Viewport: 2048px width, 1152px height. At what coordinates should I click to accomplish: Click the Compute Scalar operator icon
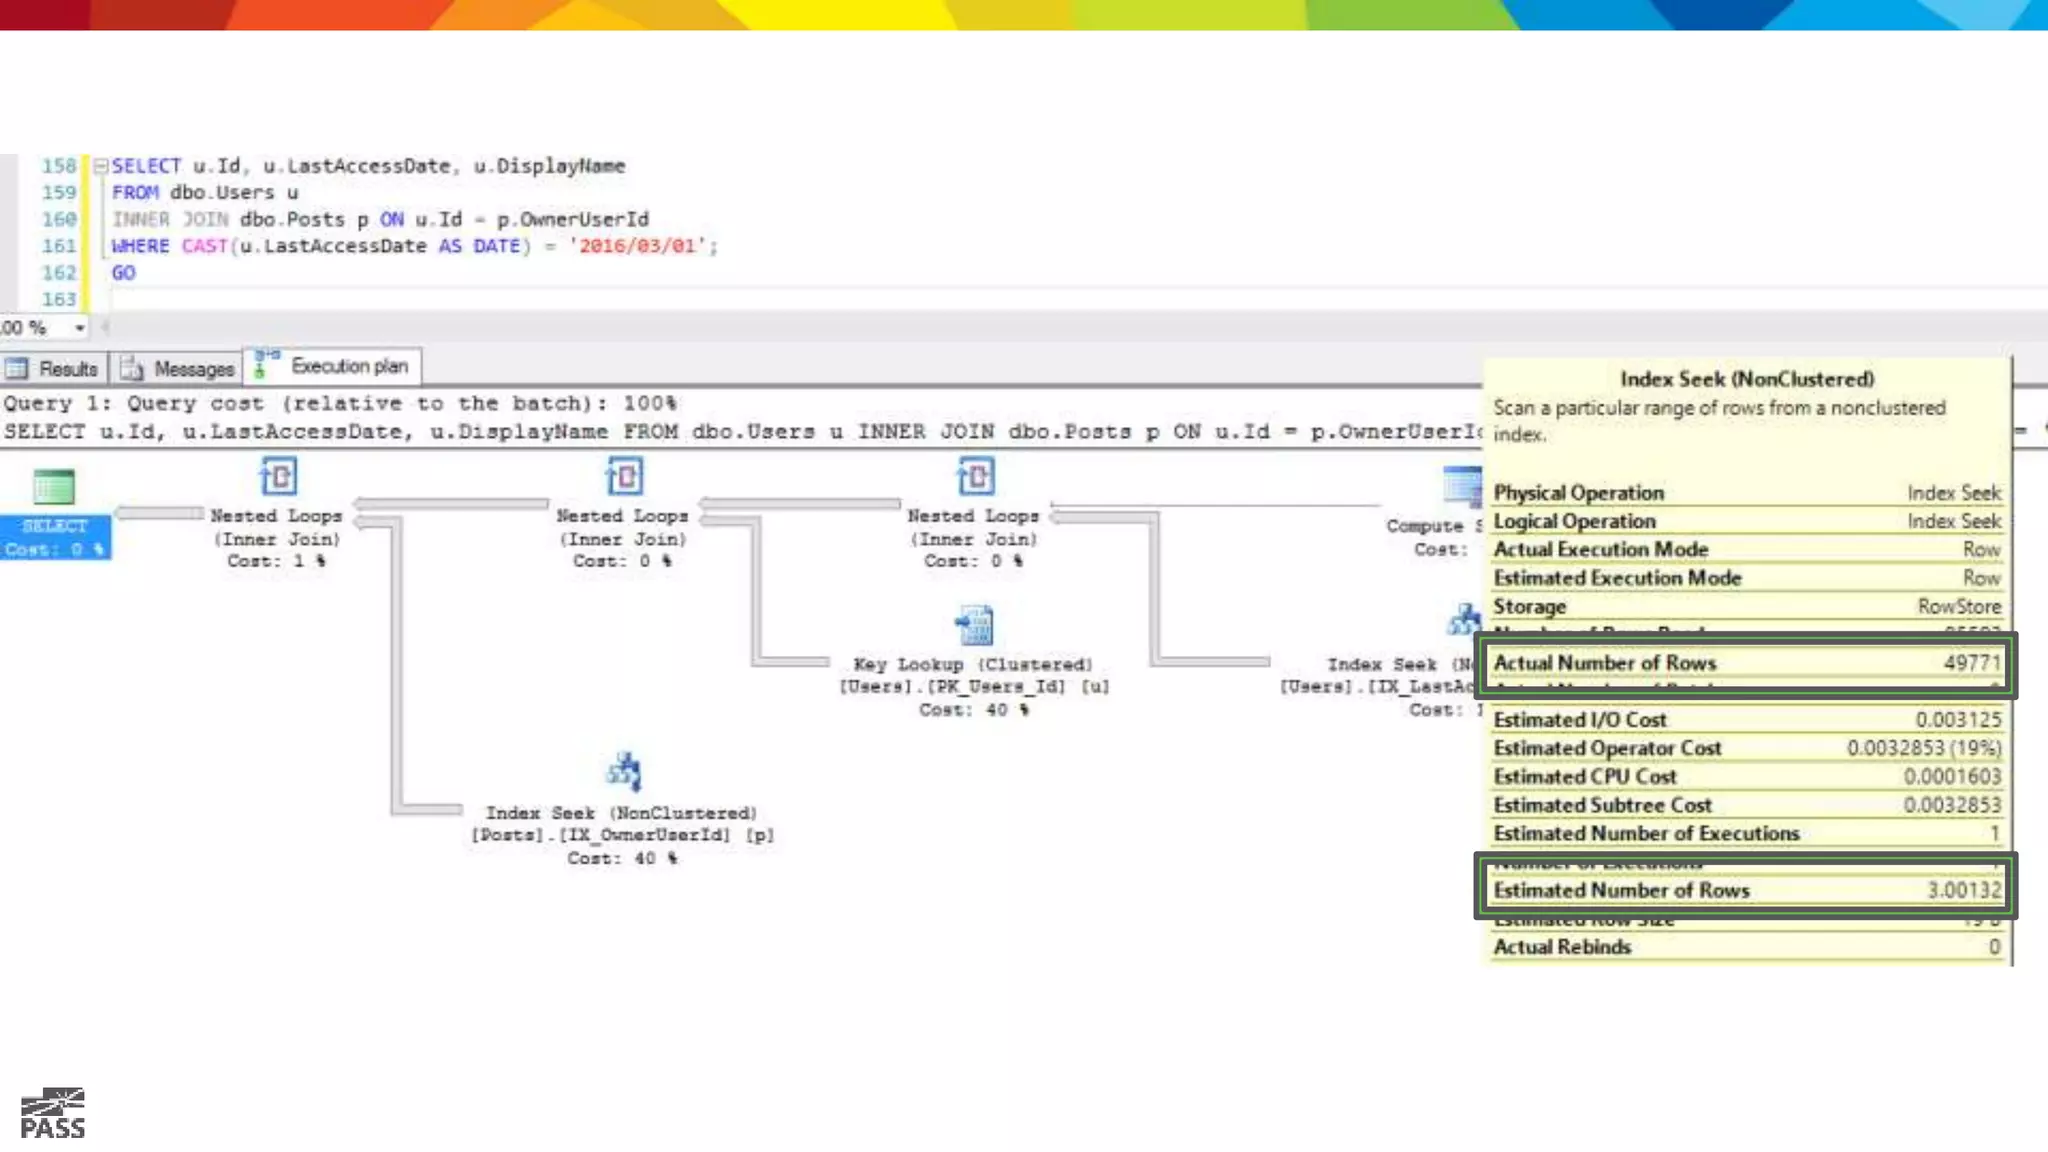pyautogui.click(x=1461, y=487)
